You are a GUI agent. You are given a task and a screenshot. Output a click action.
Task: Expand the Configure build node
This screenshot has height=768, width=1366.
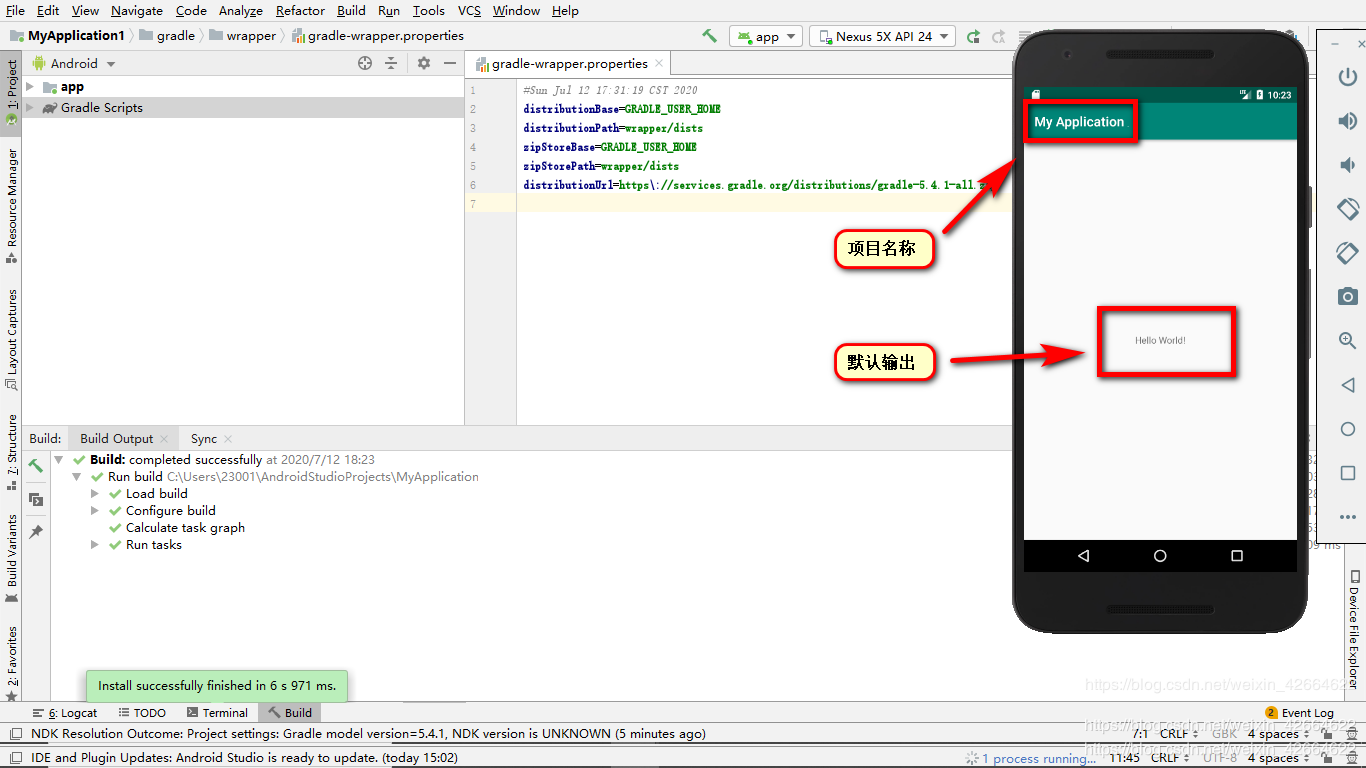coord(95,511)
